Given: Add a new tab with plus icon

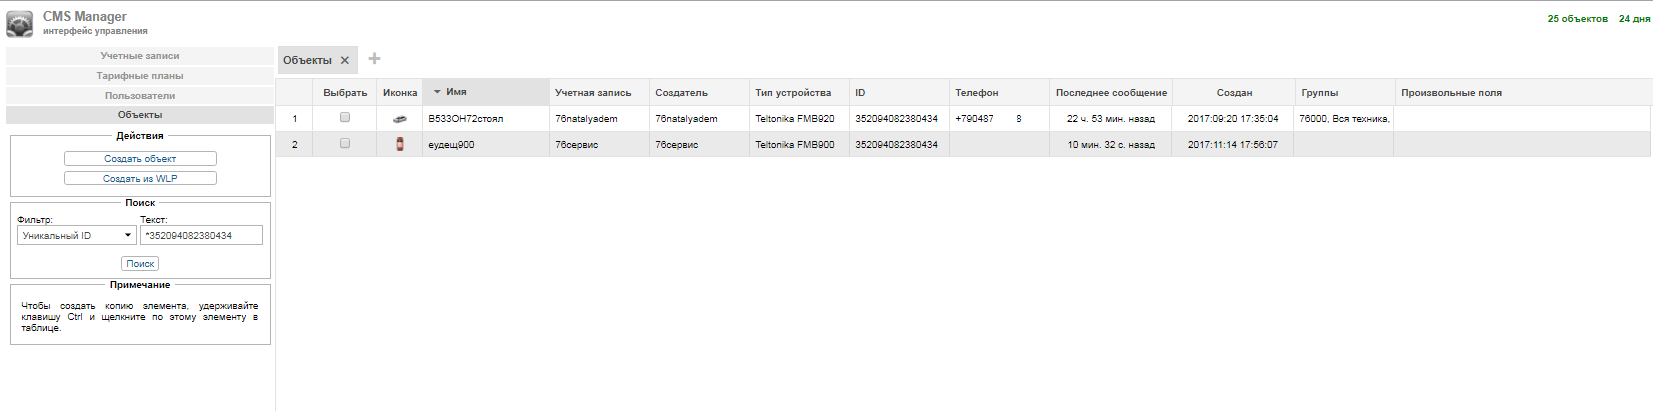Looking at the screenshot, I should (x=374, y=59).
